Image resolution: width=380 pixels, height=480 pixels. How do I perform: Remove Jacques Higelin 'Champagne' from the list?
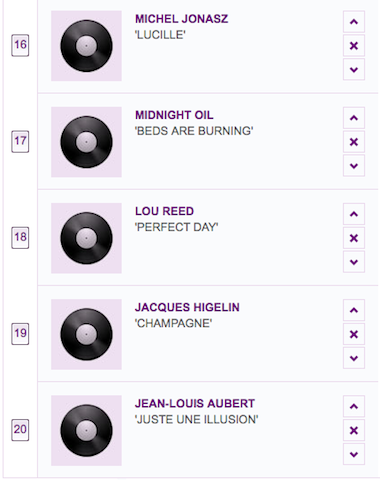(354, 334)
